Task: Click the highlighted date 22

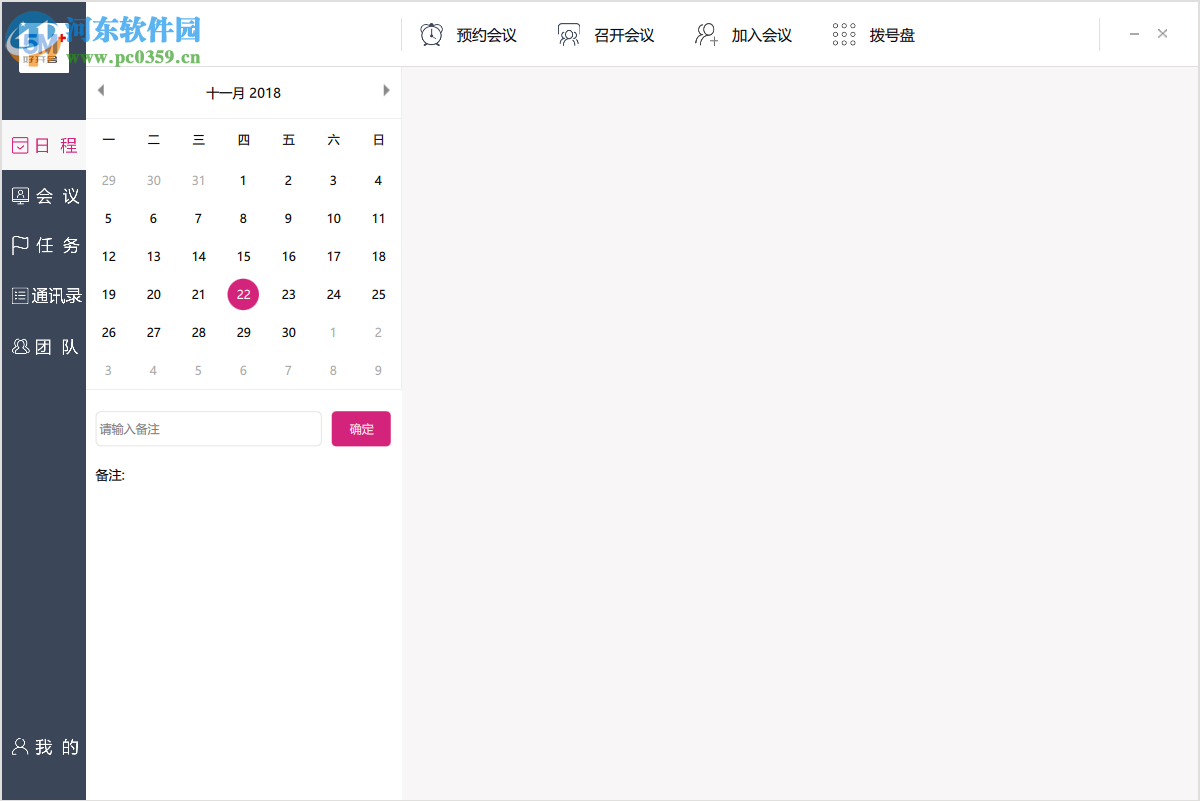Action: pos(243,294)
